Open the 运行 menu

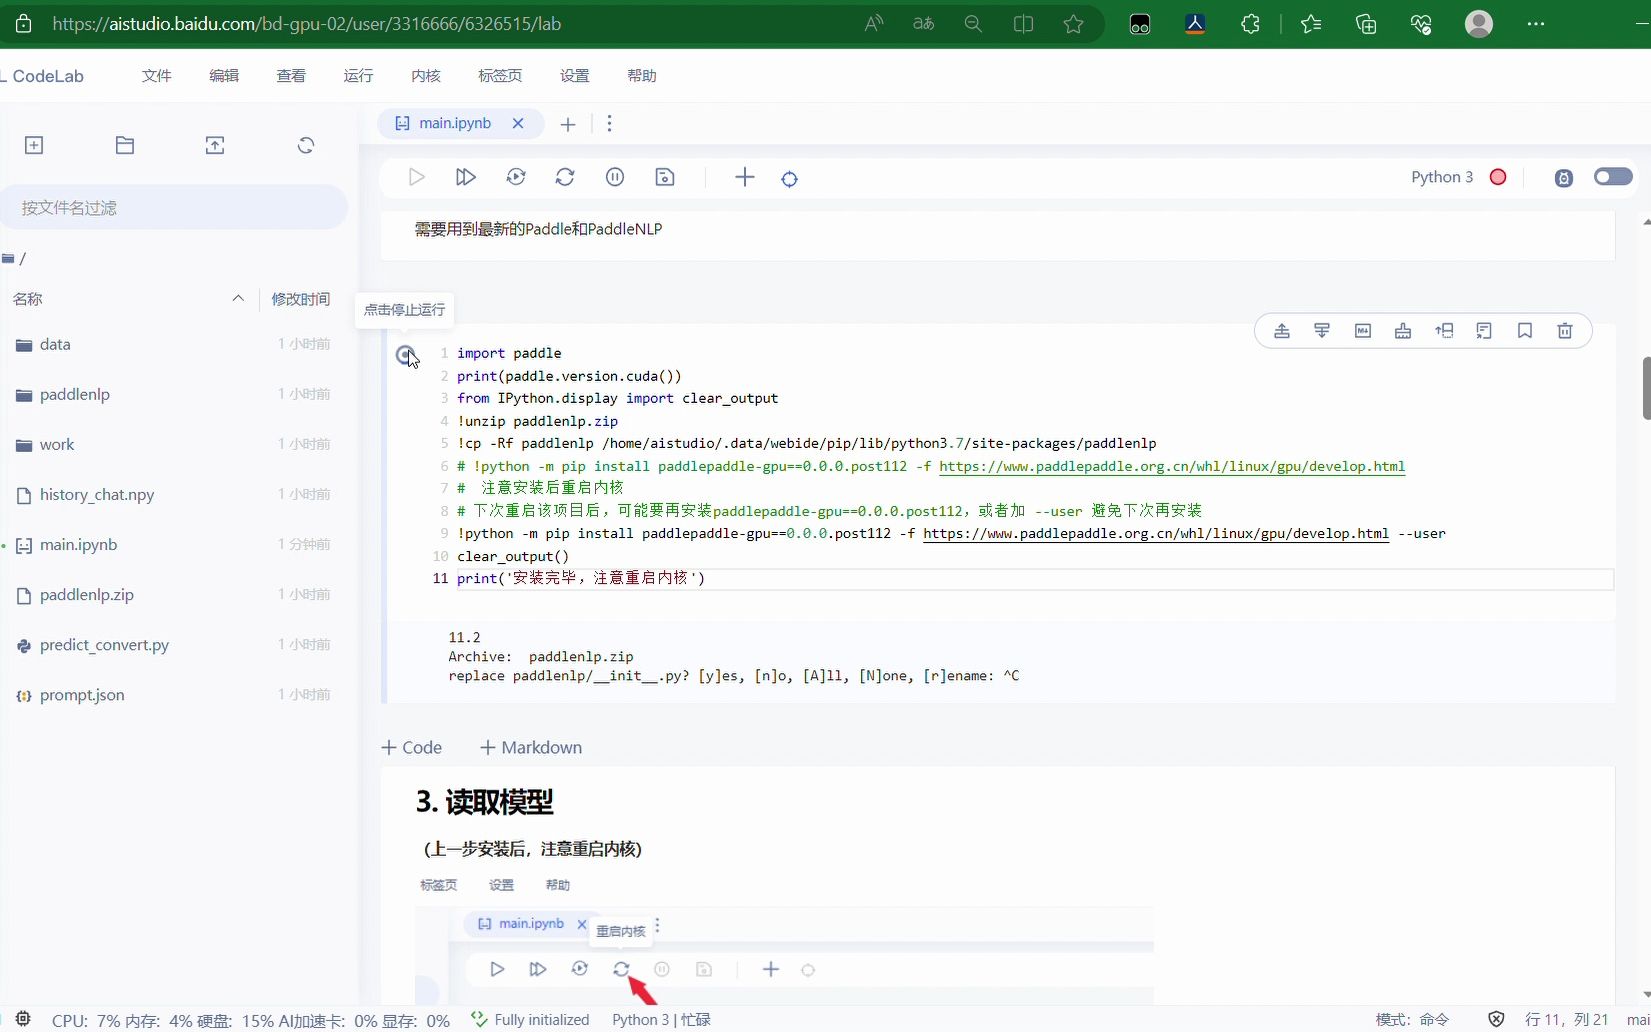[x=358, y=76]
